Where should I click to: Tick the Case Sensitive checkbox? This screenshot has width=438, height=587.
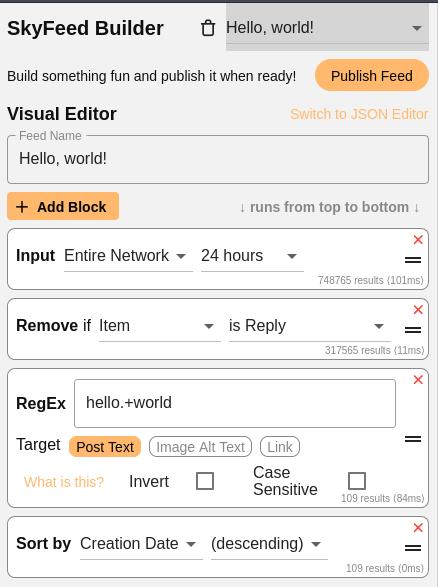pos(357,481)
